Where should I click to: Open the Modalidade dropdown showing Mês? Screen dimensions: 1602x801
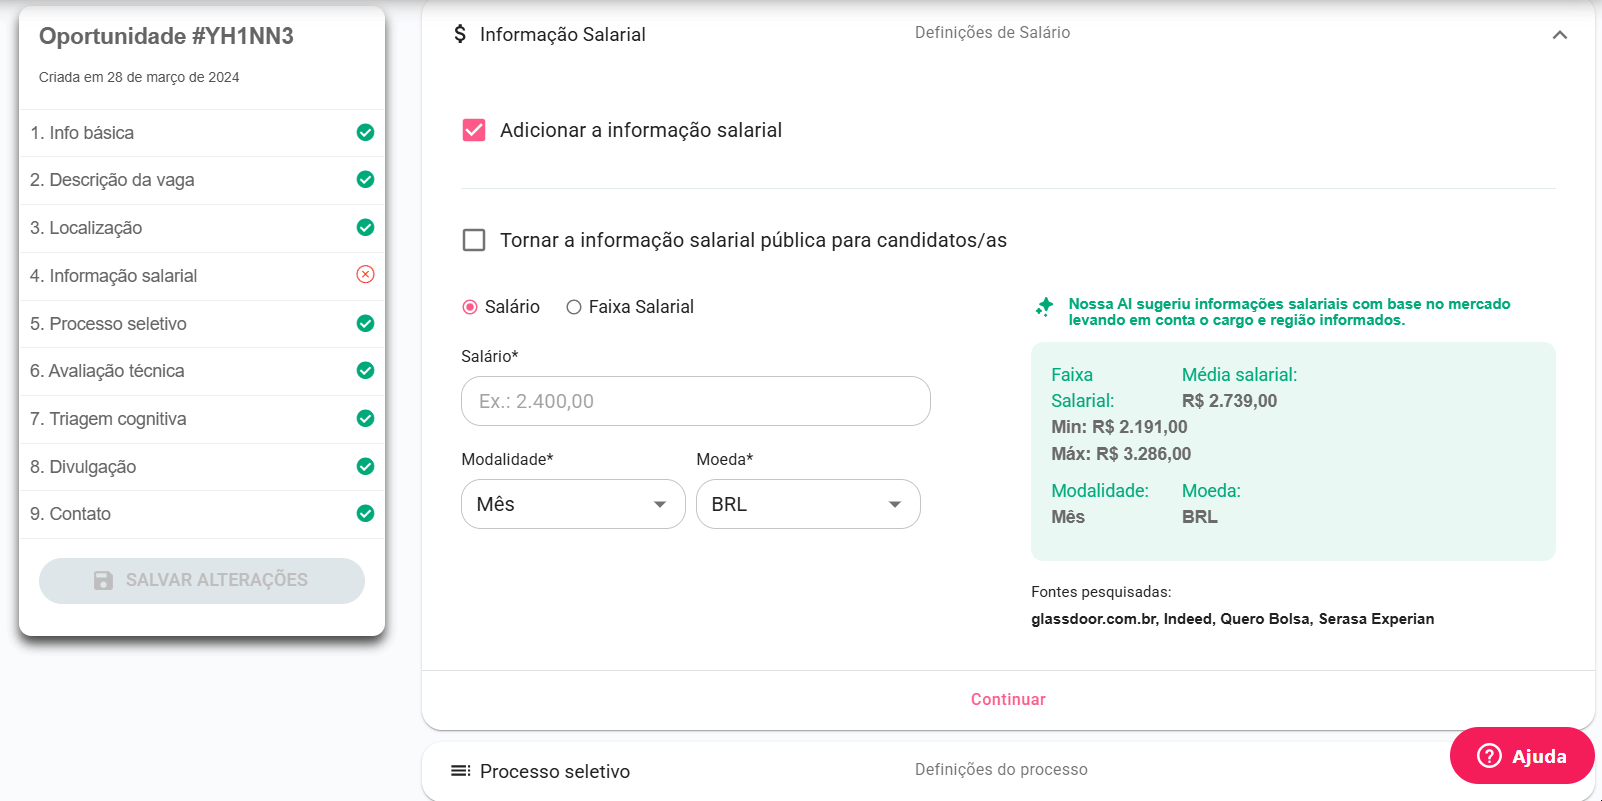click(x=572, y=504)
